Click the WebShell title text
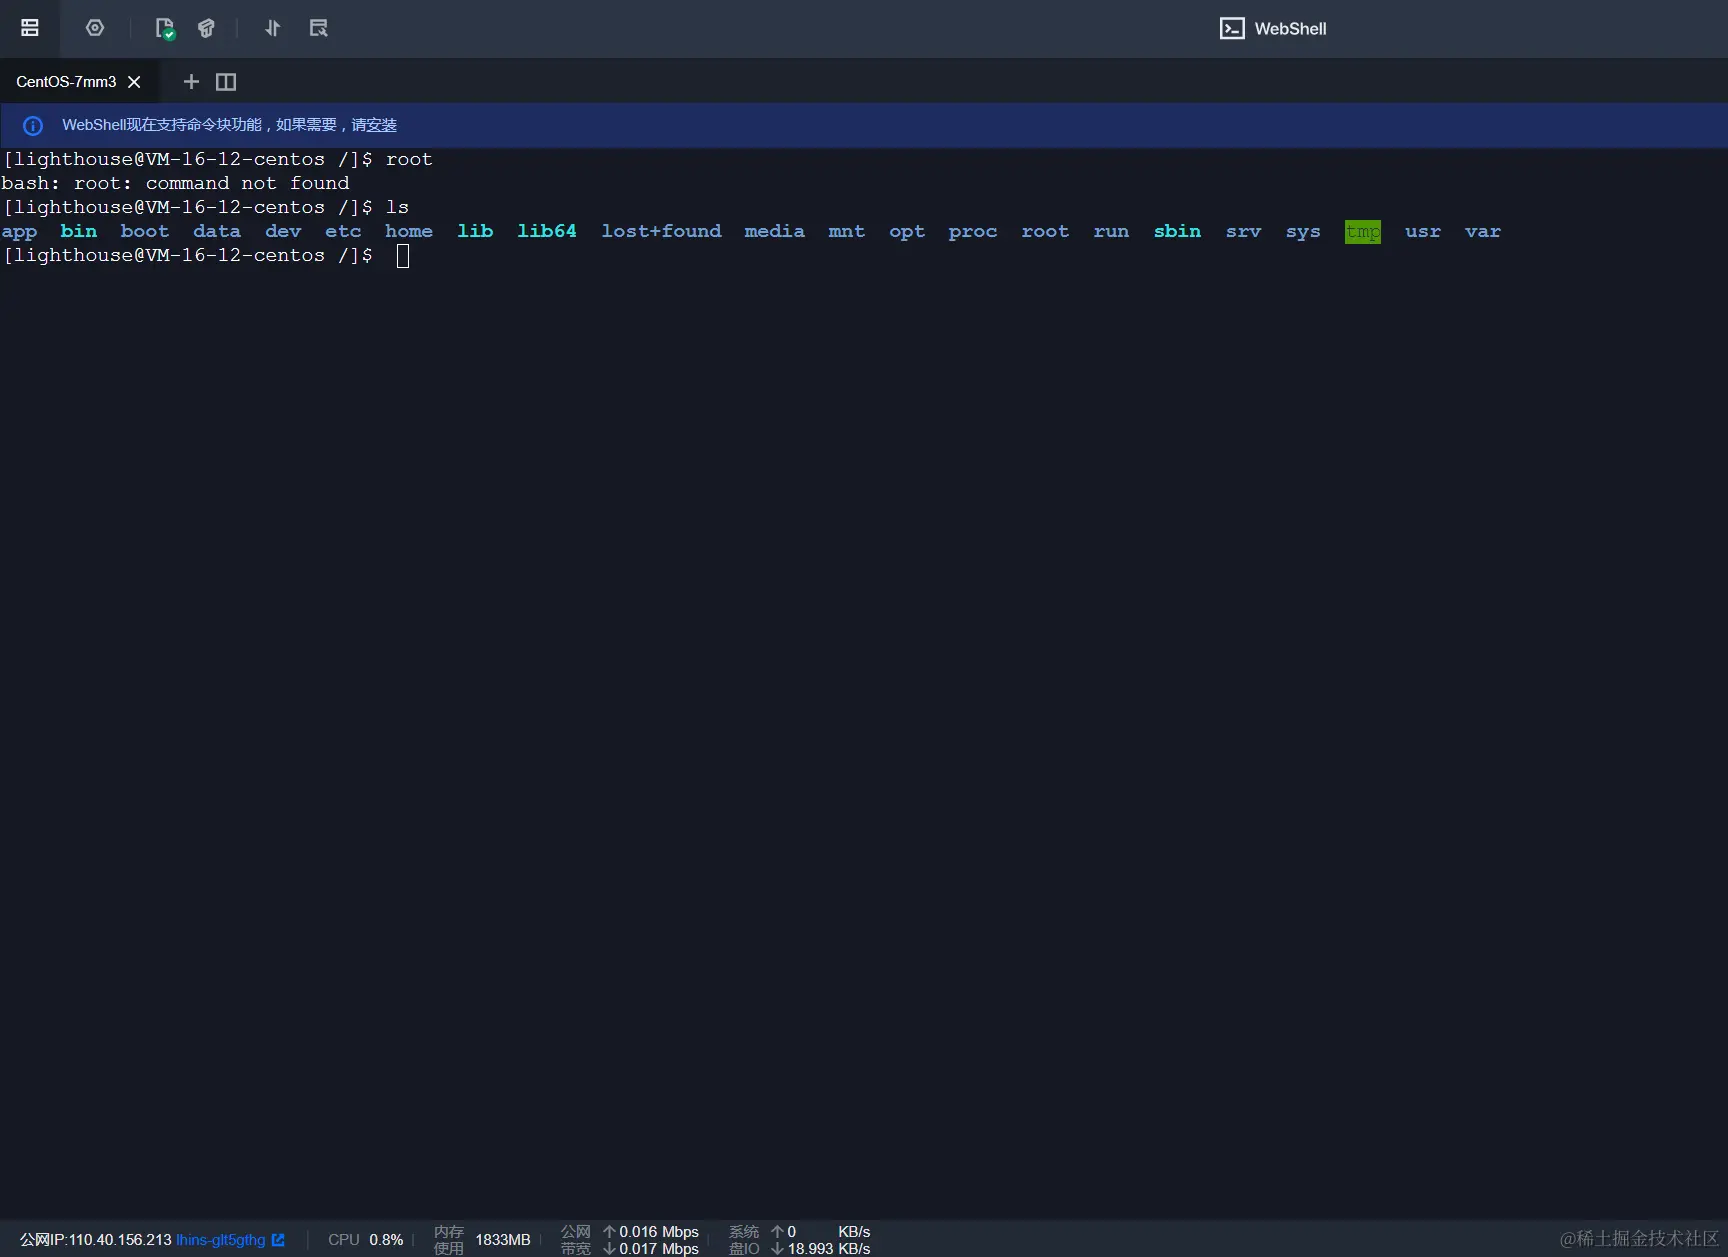The image size is (1728, 1257). (1290, 29)
